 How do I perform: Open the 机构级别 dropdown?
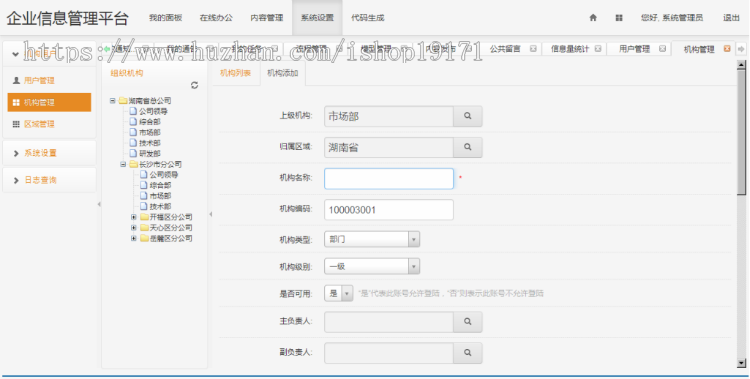(x=414, y=267)
